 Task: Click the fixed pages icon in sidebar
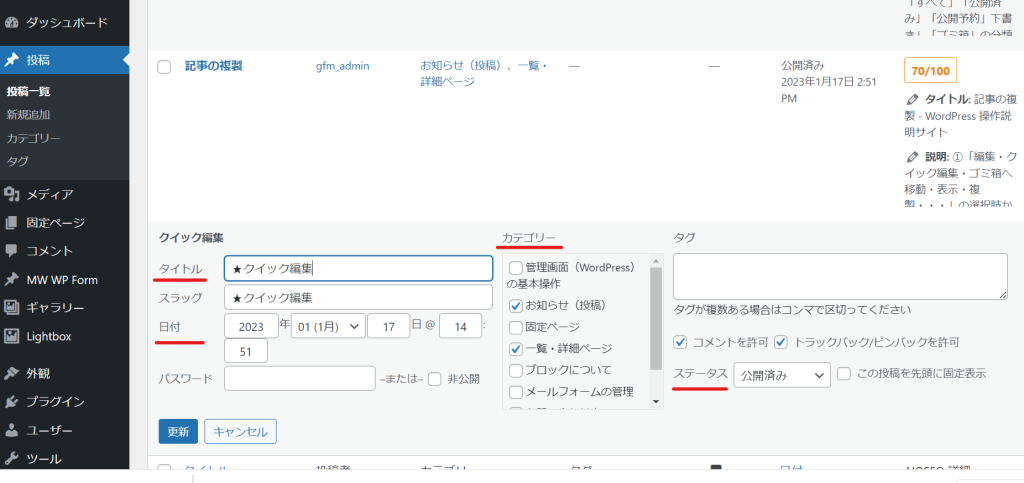12,223
